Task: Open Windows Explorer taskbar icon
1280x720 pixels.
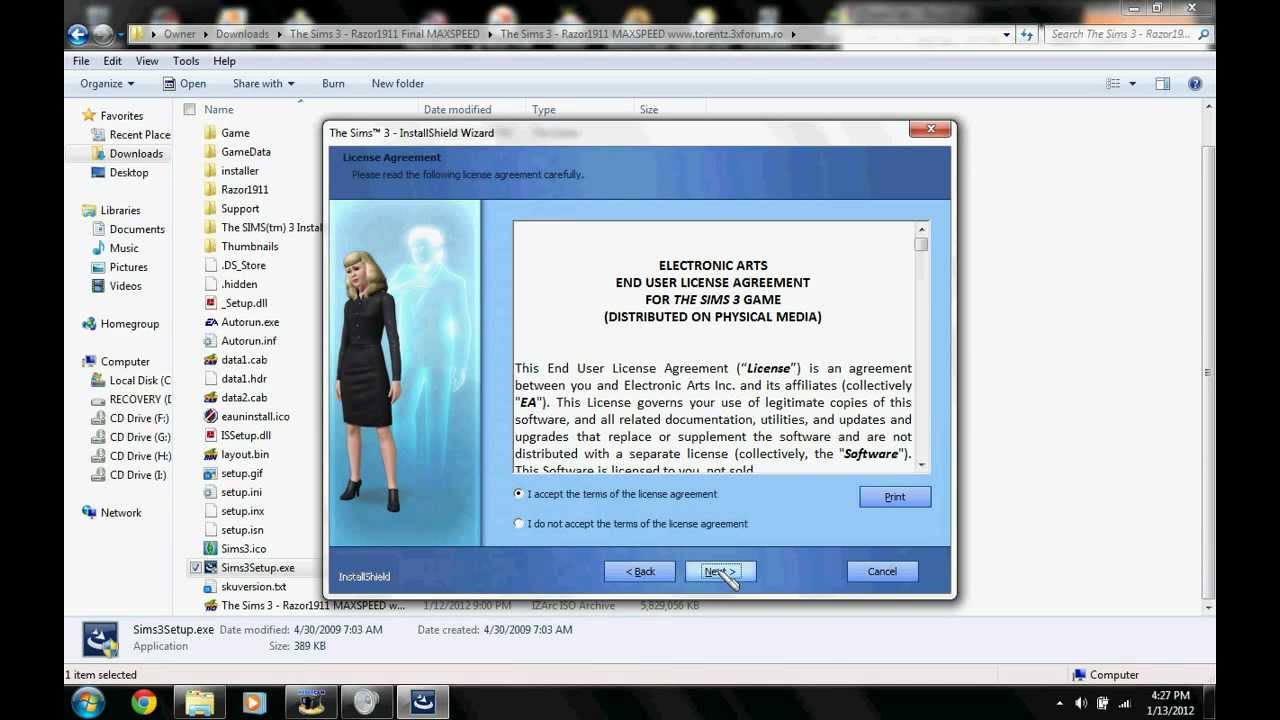Action: [200, 702]
